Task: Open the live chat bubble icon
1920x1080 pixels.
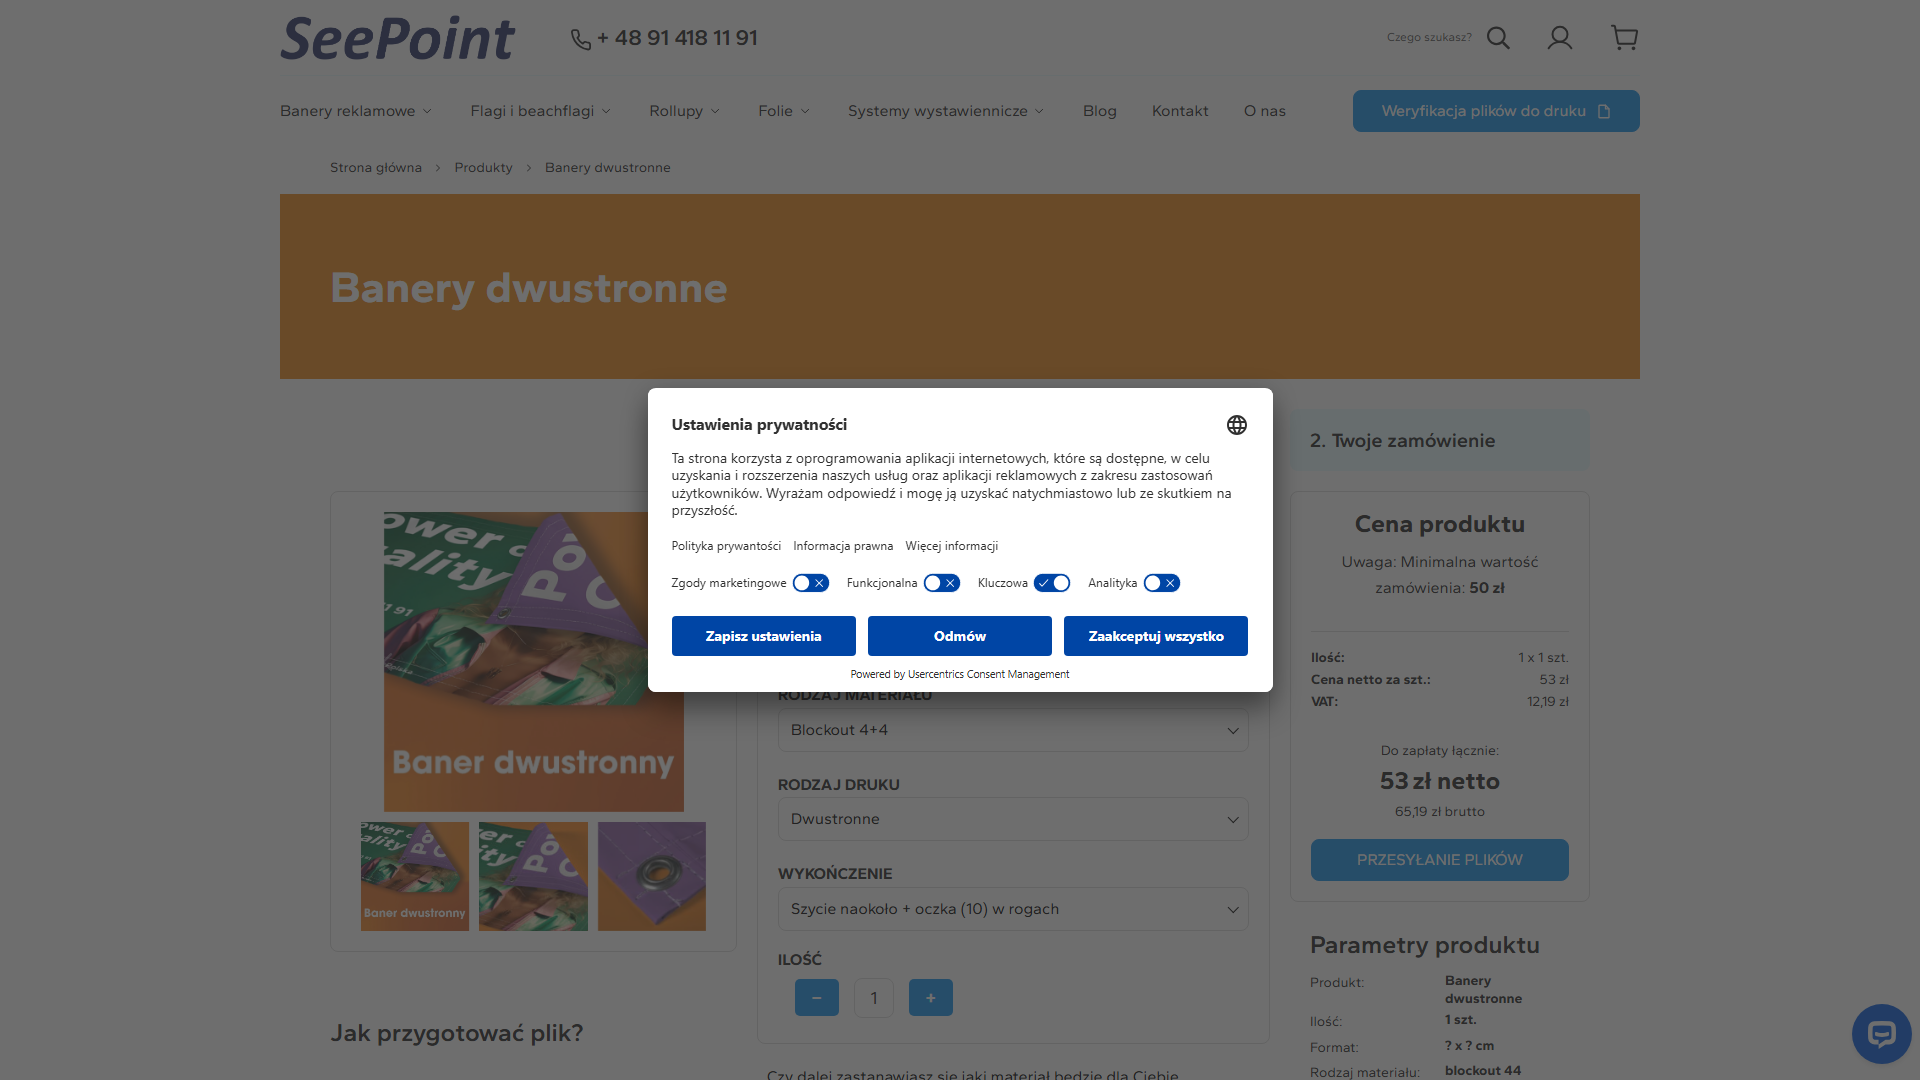Action: point(1881,1034)
